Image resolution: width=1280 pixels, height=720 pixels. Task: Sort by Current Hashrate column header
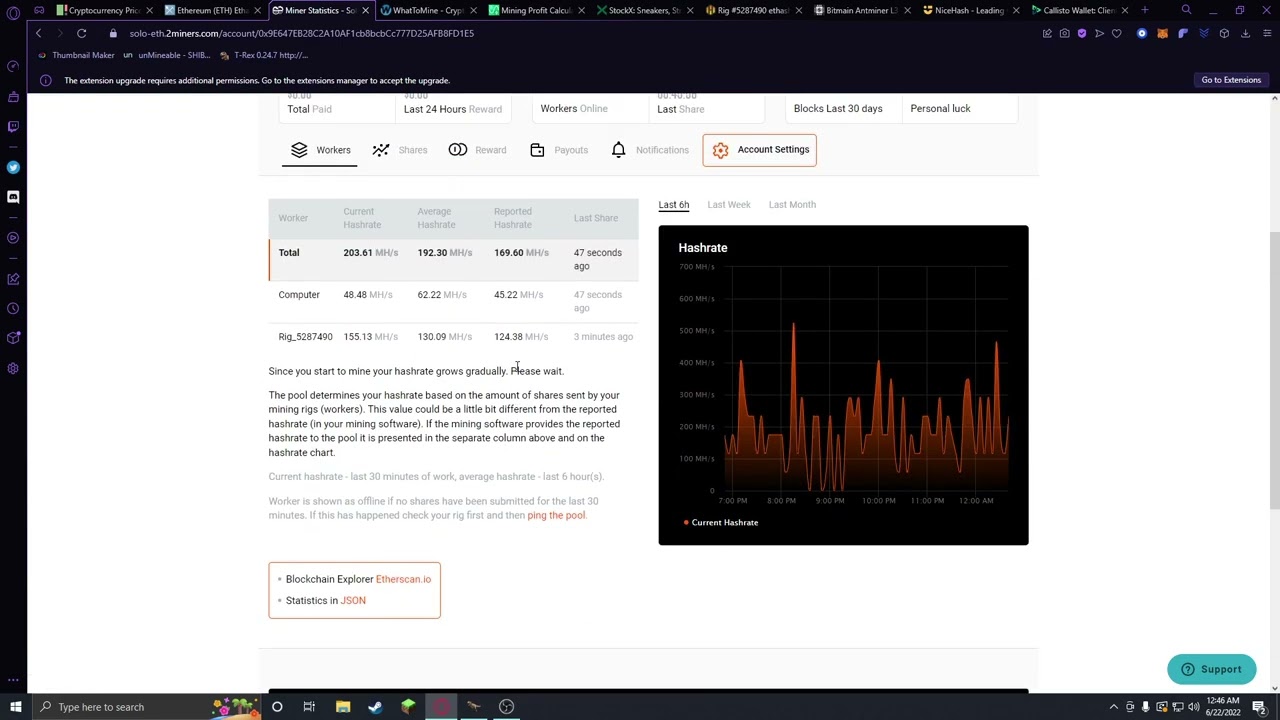pyautogui.click(x=362, y=218)
